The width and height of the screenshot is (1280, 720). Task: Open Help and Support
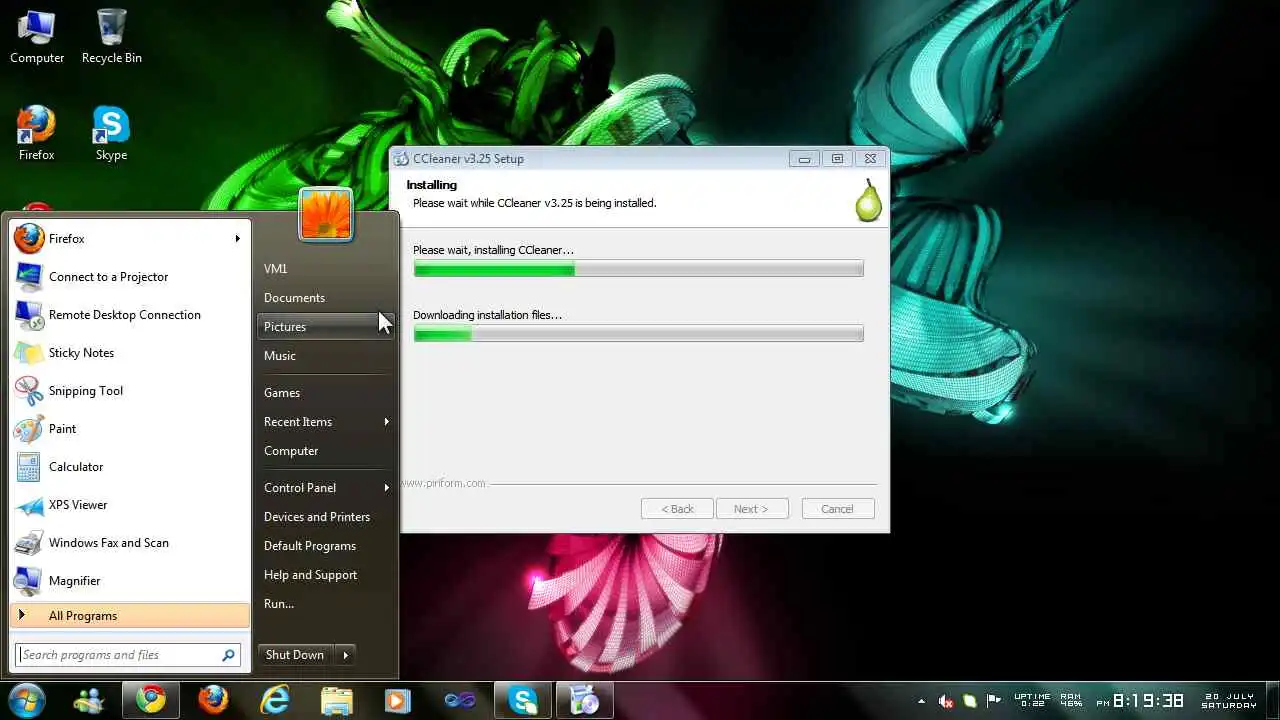325,575
